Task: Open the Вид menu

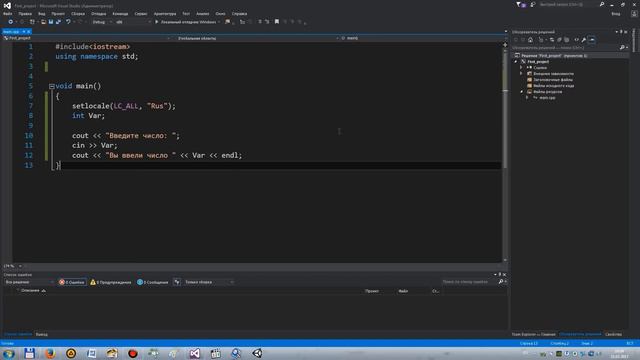Action: click(x=42, y=13)
